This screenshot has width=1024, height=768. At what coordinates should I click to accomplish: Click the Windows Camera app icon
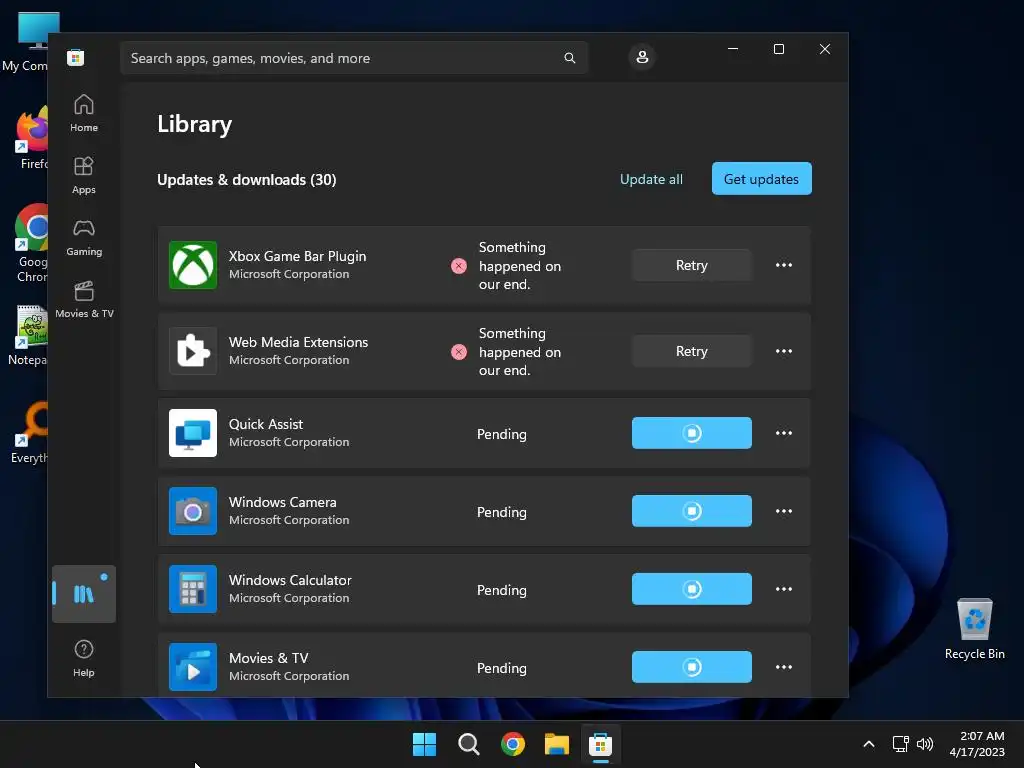[193, 511]
